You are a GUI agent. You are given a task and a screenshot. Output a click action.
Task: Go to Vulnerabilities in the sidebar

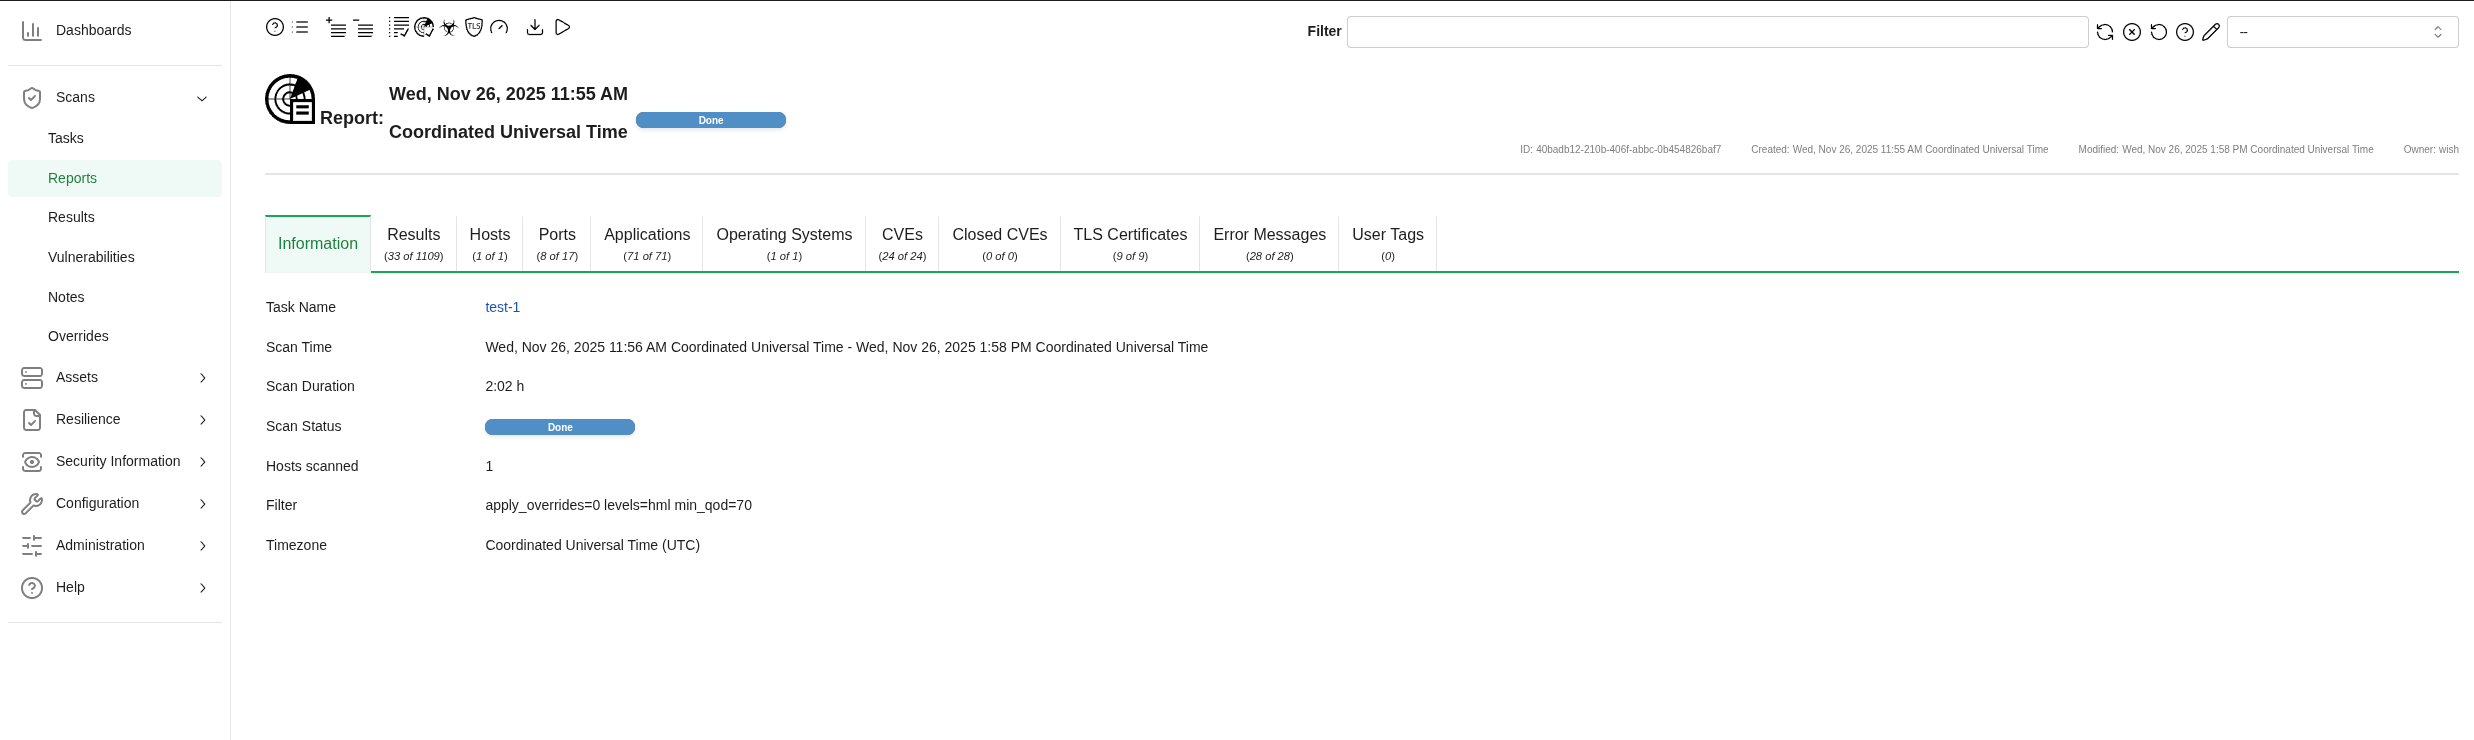91,257
